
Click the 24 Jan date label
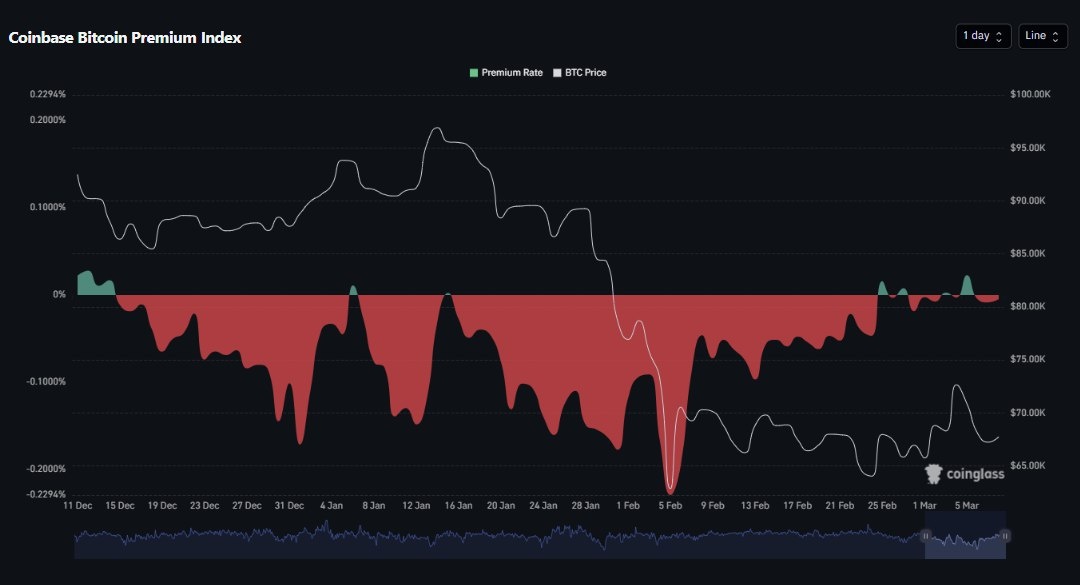click(543, 506)
